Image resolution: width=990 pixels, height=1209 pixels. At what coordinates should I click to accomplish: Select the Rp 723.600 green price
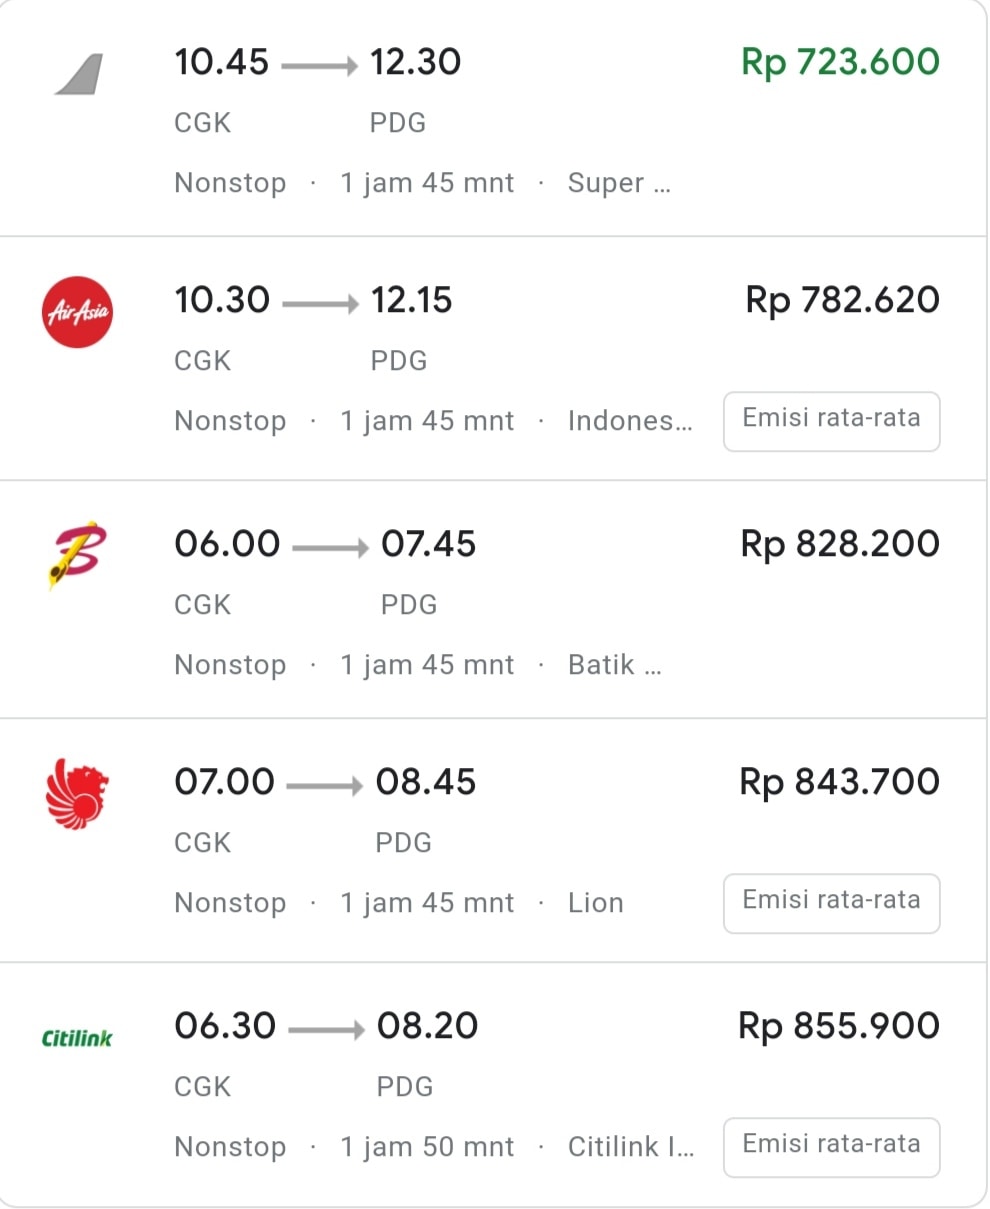coord(840,62)
